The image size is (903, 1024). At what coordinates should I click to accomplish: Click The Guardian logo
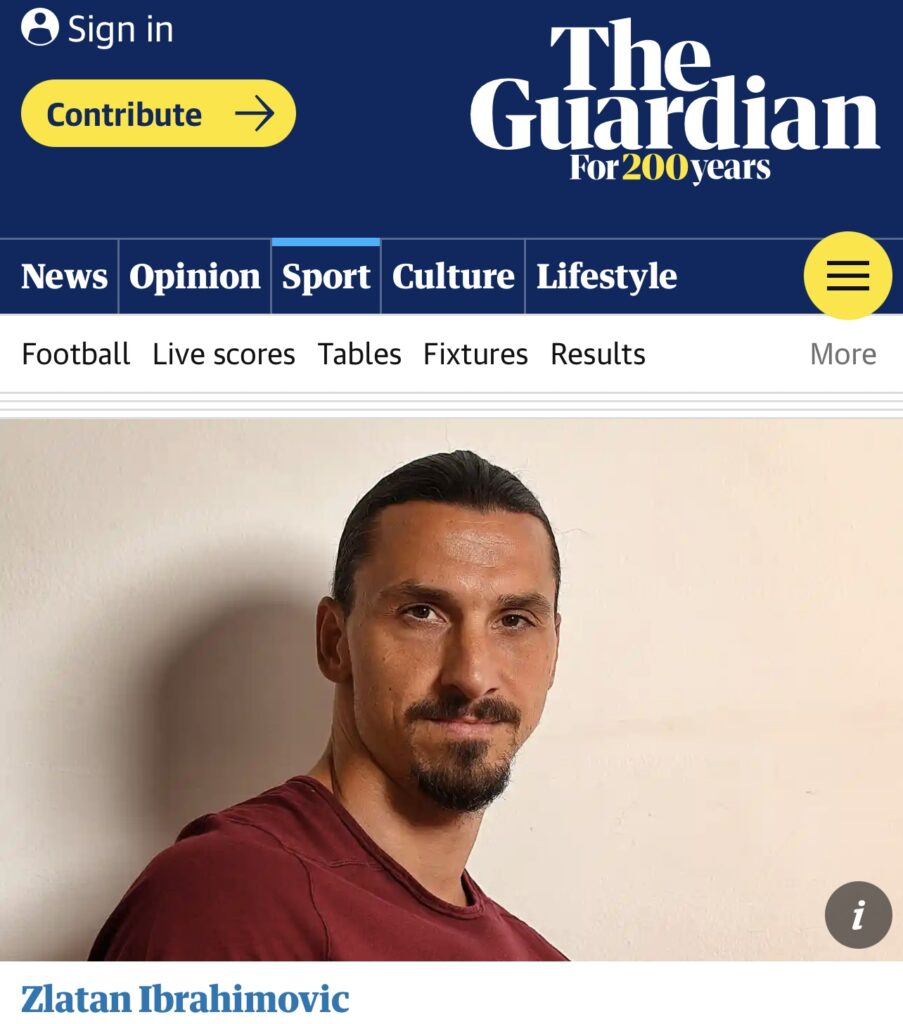coord(675,101)
